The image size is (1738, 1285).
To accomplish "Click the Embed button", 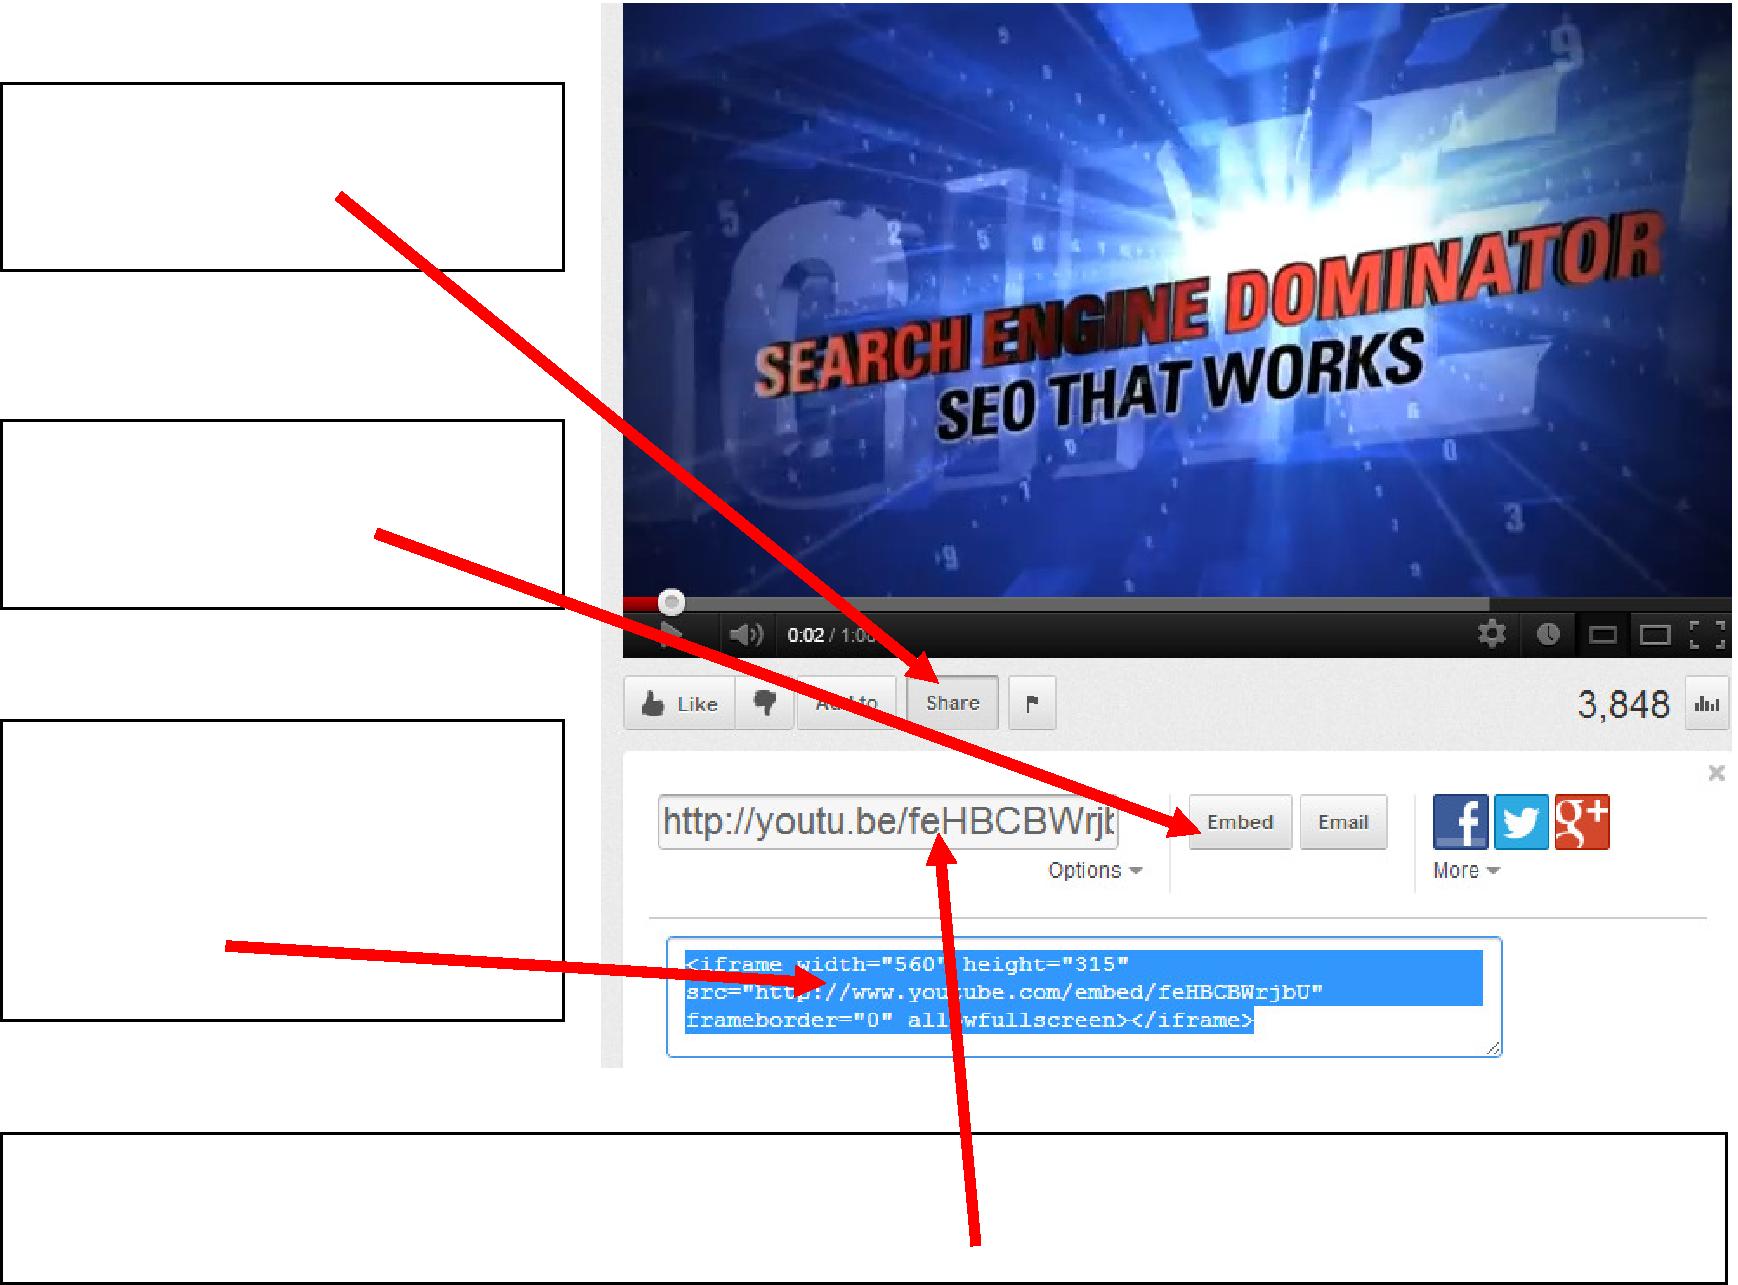I will pyautogui.click(x=1240, y=822).
